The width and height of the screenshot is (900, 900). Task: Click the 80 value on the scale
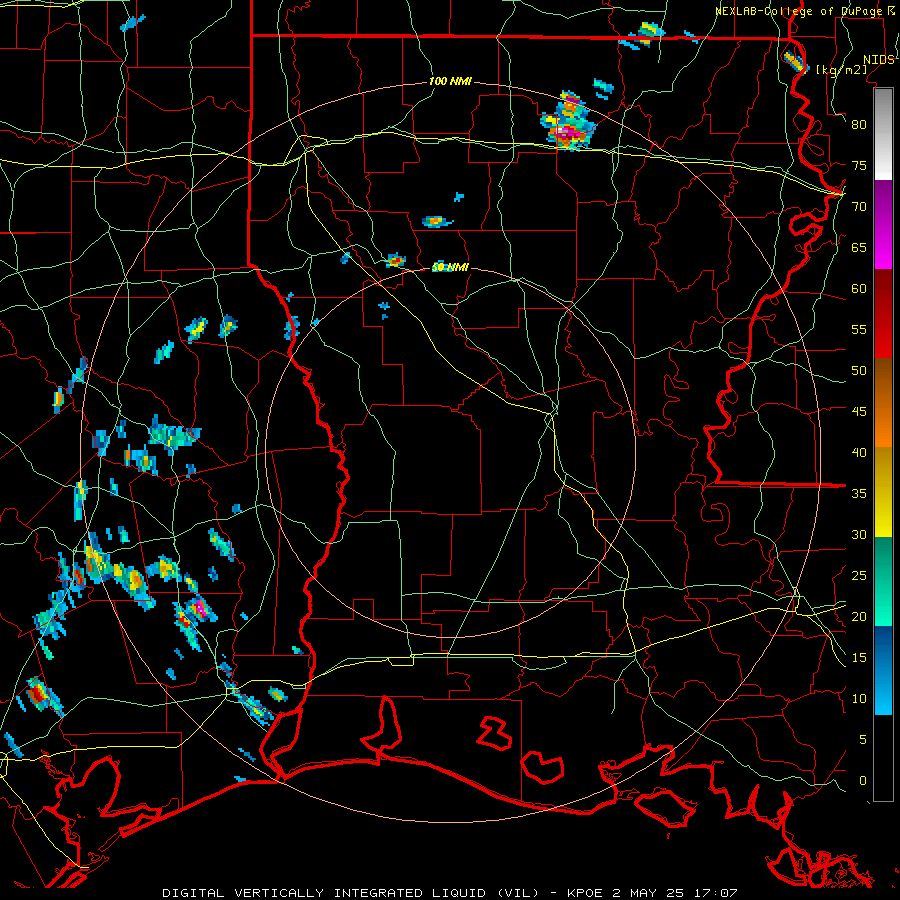[859, 125]
